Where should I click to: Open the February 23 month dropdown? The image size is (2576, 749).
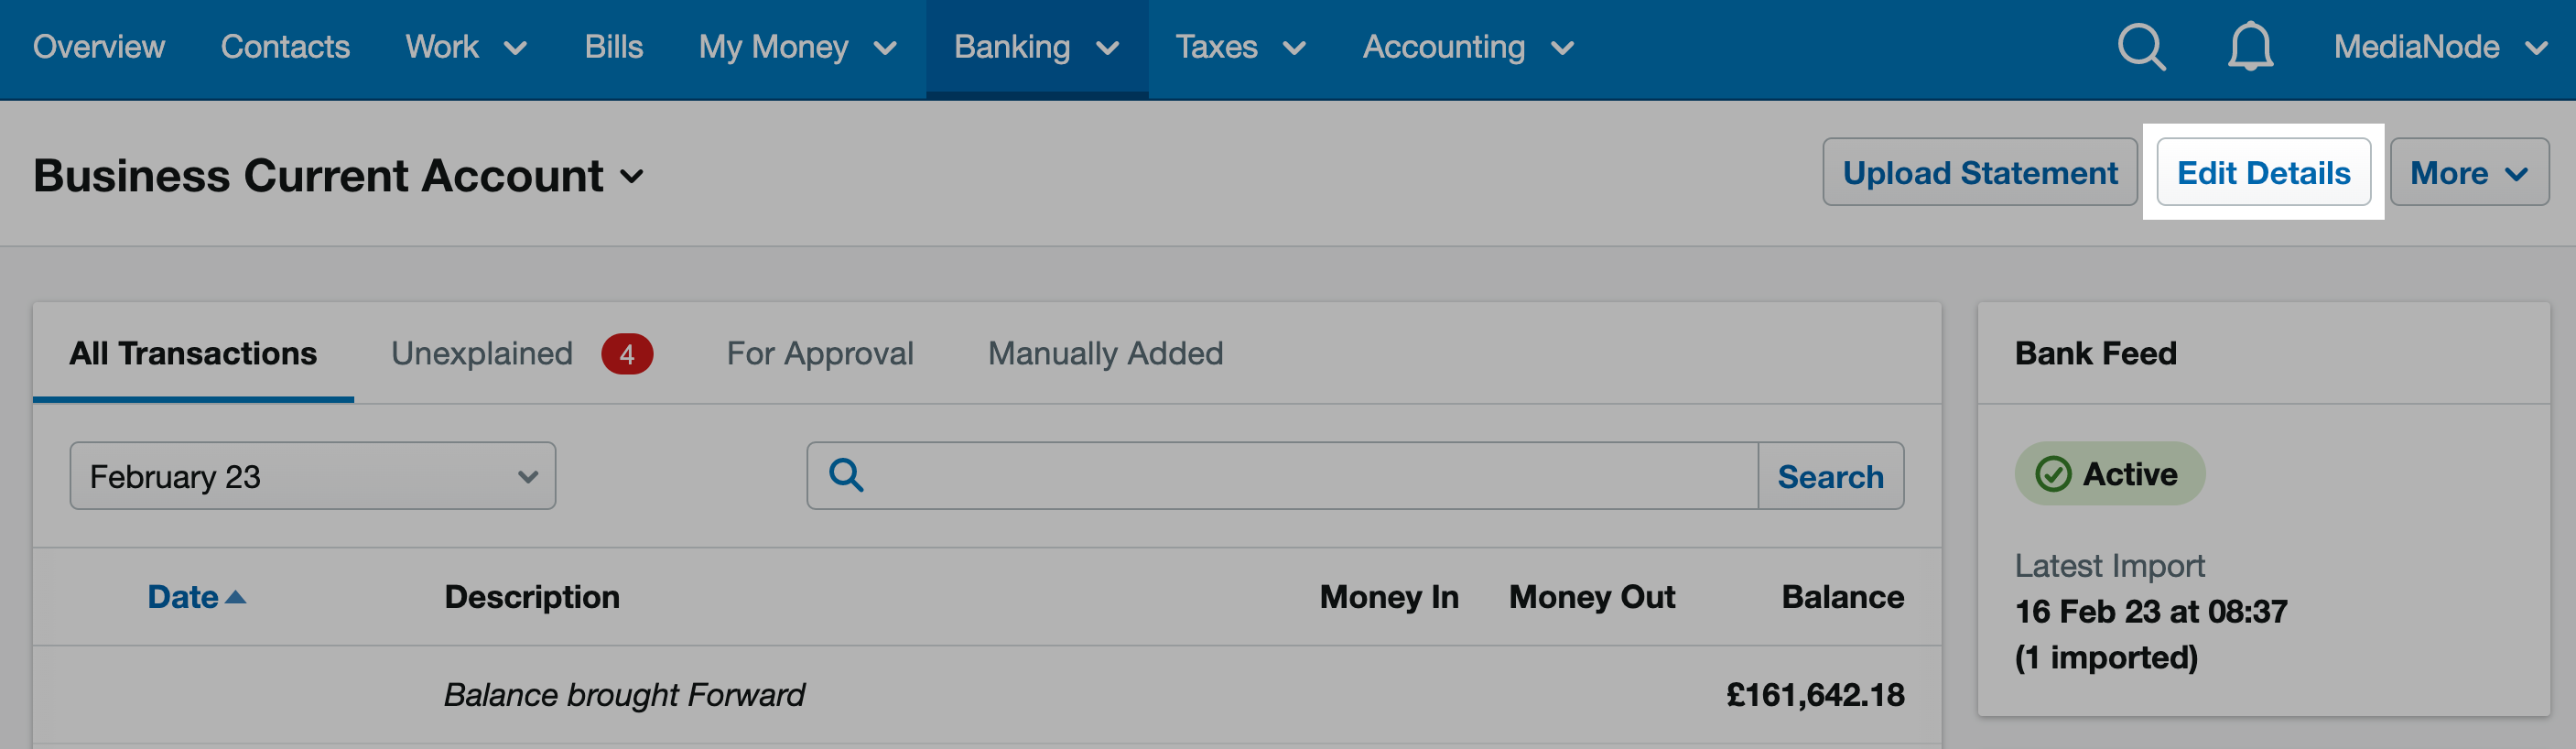point(313,476)
